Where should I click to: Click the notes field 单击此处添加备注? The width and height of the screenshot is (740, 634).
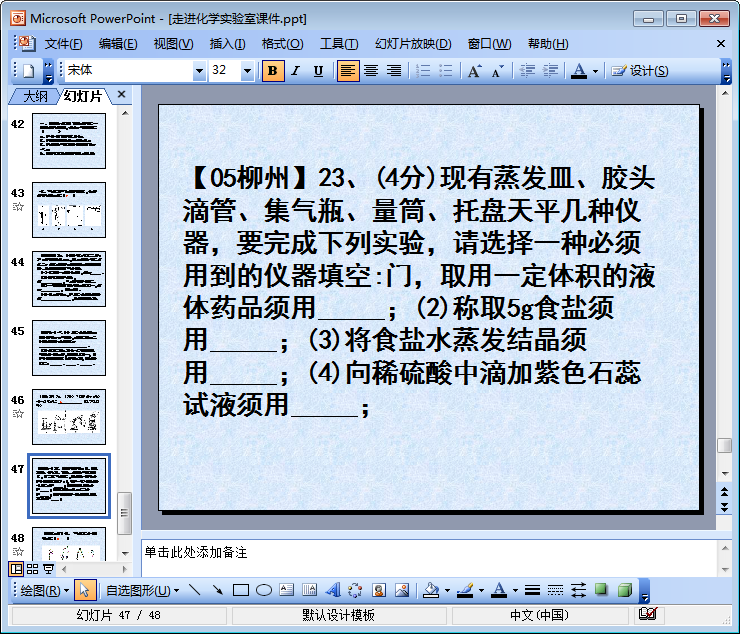coord(428,558)
